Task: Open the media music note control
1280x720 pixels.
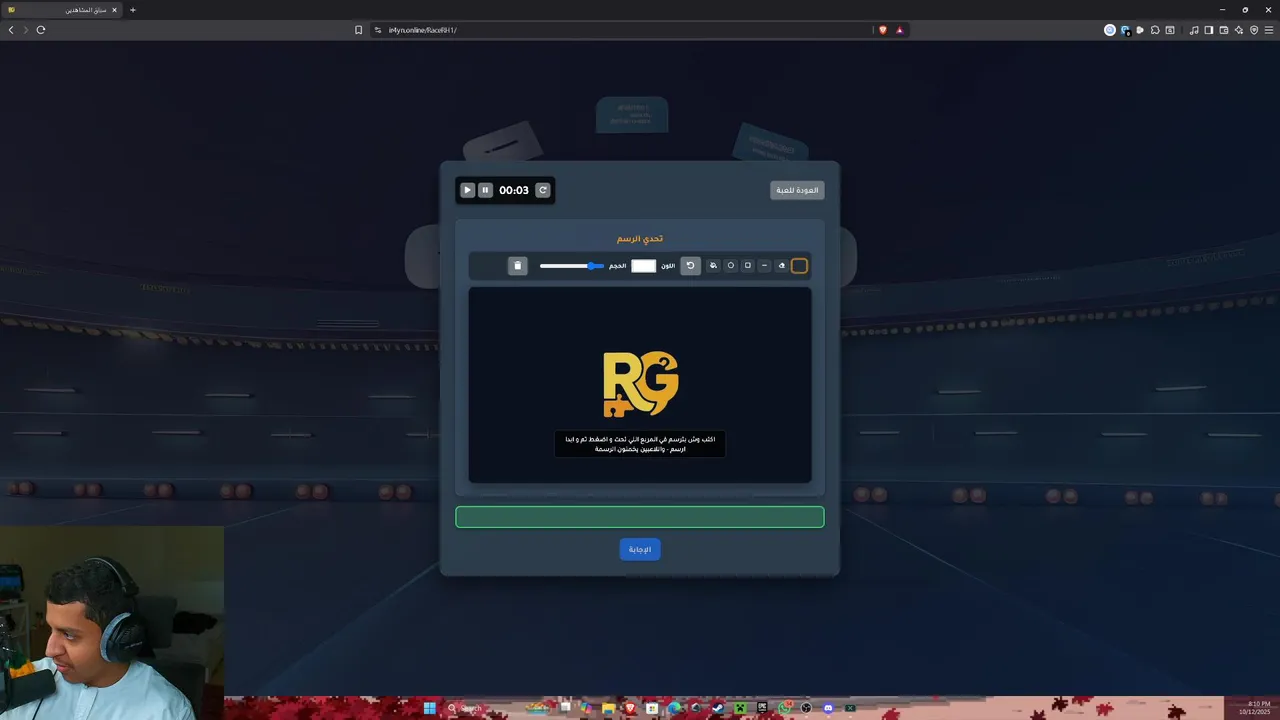Action: pyautogui.click(x=1194, y=30)
